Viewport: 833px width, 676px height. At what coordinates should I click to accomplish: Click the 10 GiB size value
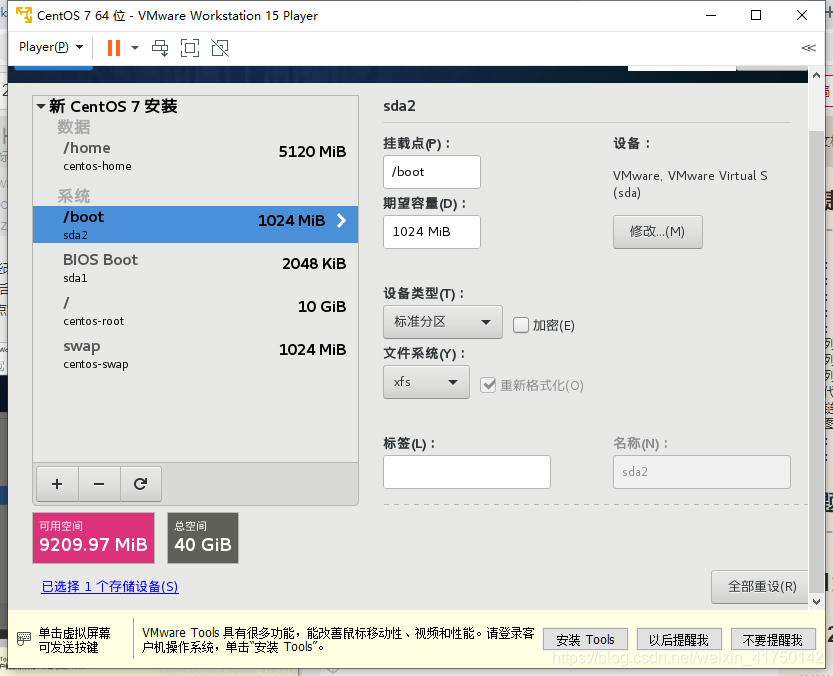pyautogui.click(x=322, y=307)
